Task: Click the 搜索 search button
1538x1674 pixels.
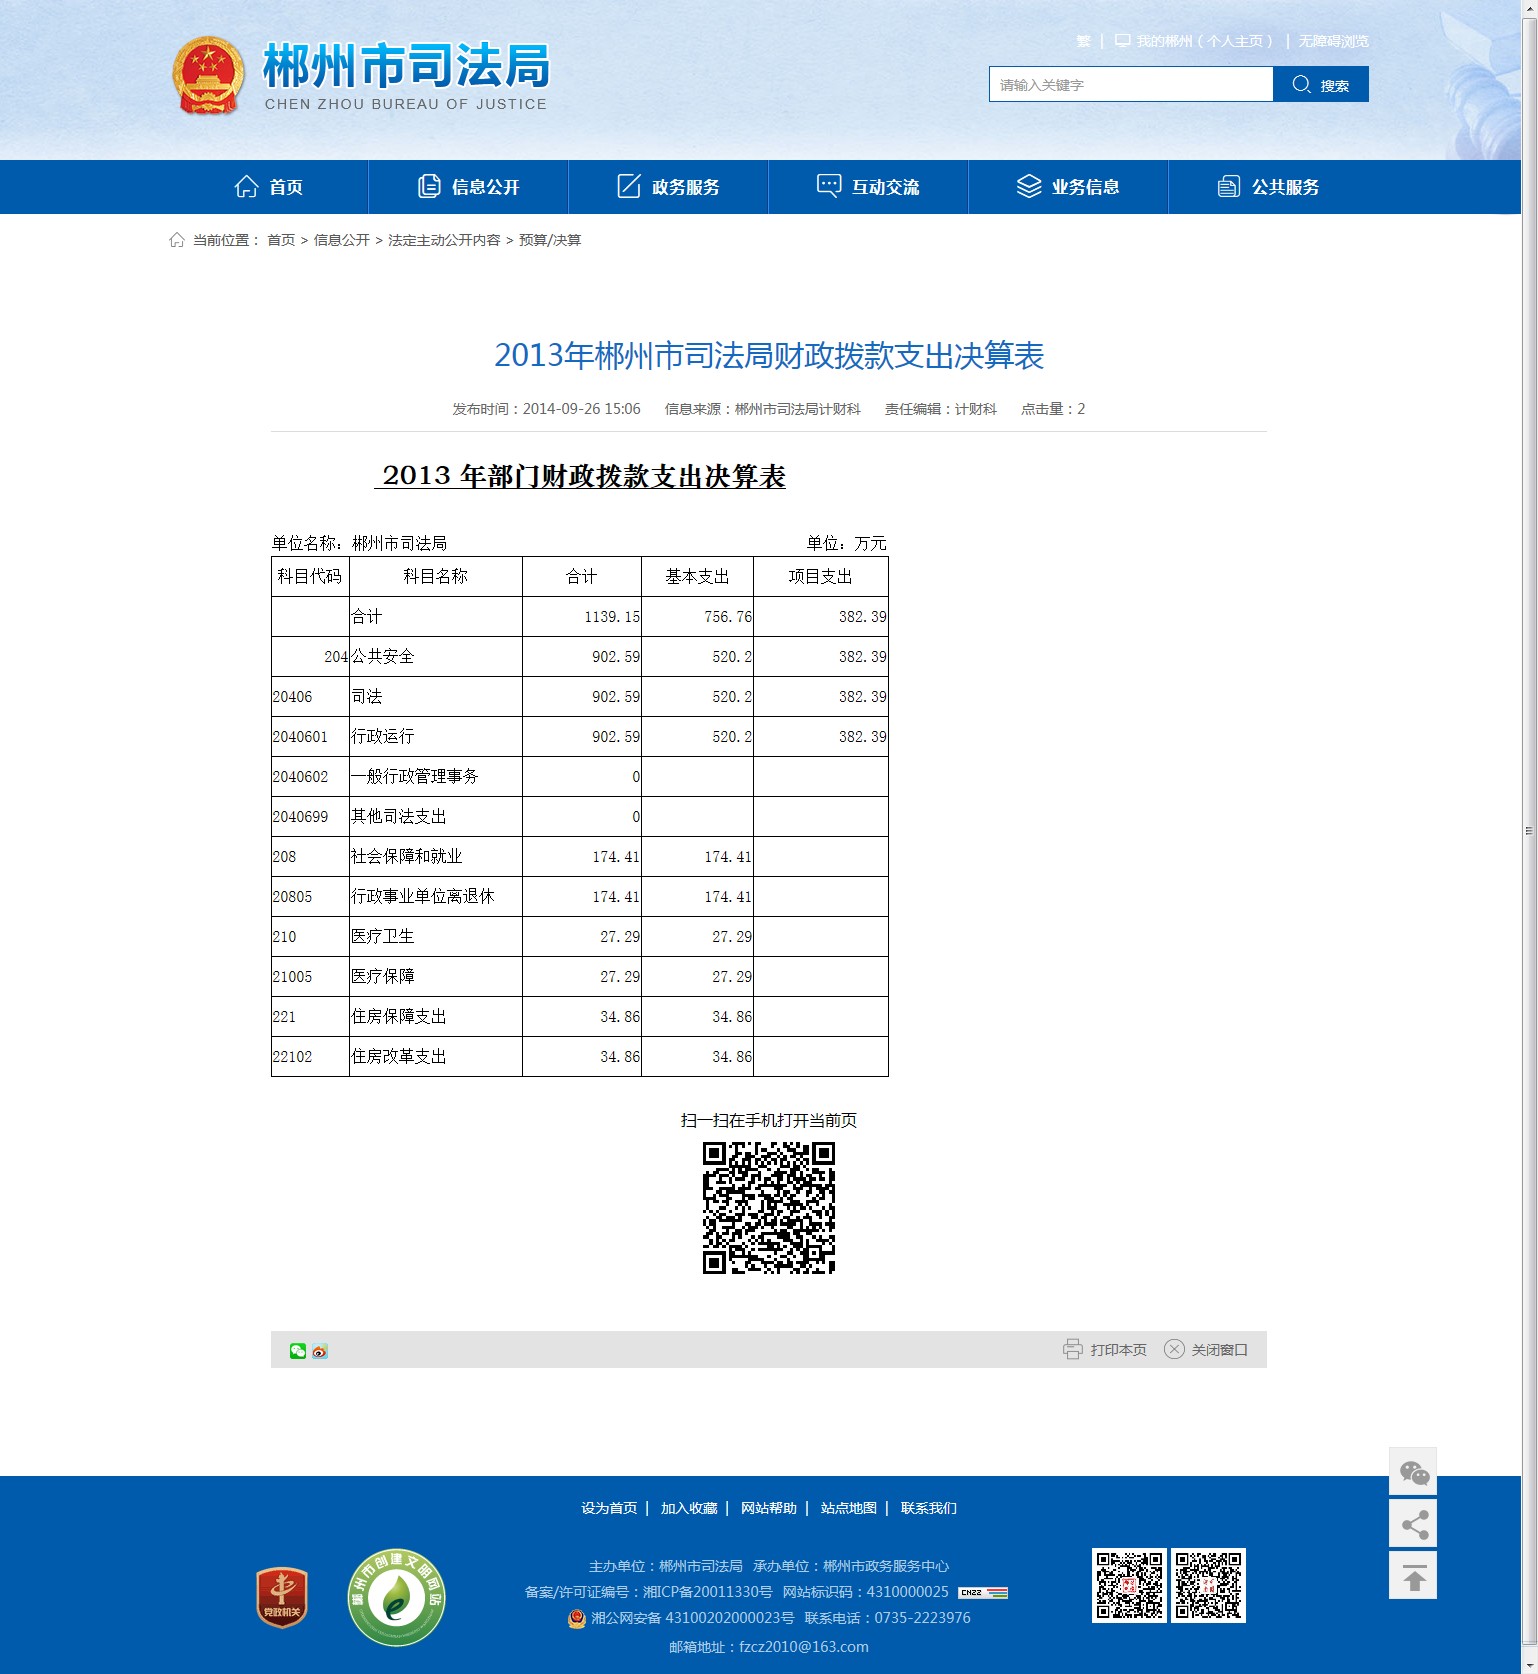Action: [x=1321, y=84]
